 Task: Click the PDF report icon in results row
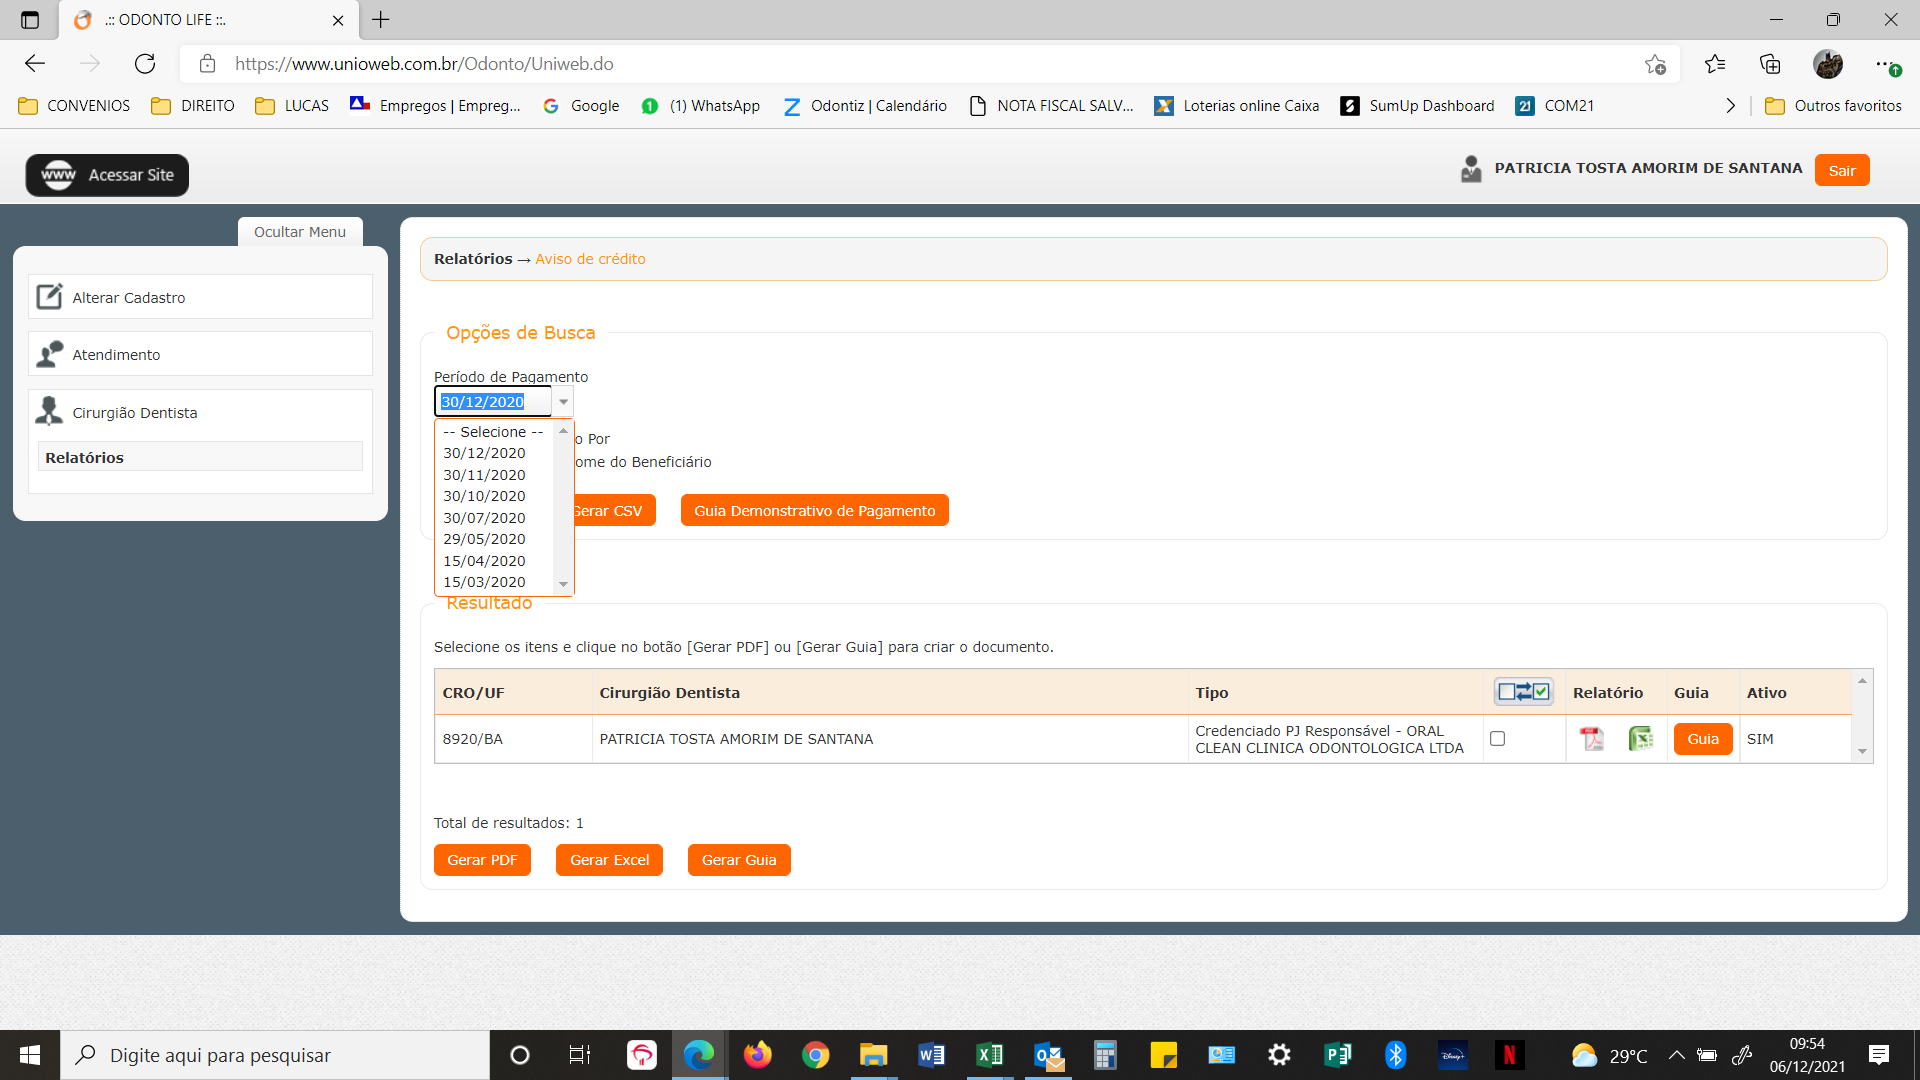tap(1591, 739)
